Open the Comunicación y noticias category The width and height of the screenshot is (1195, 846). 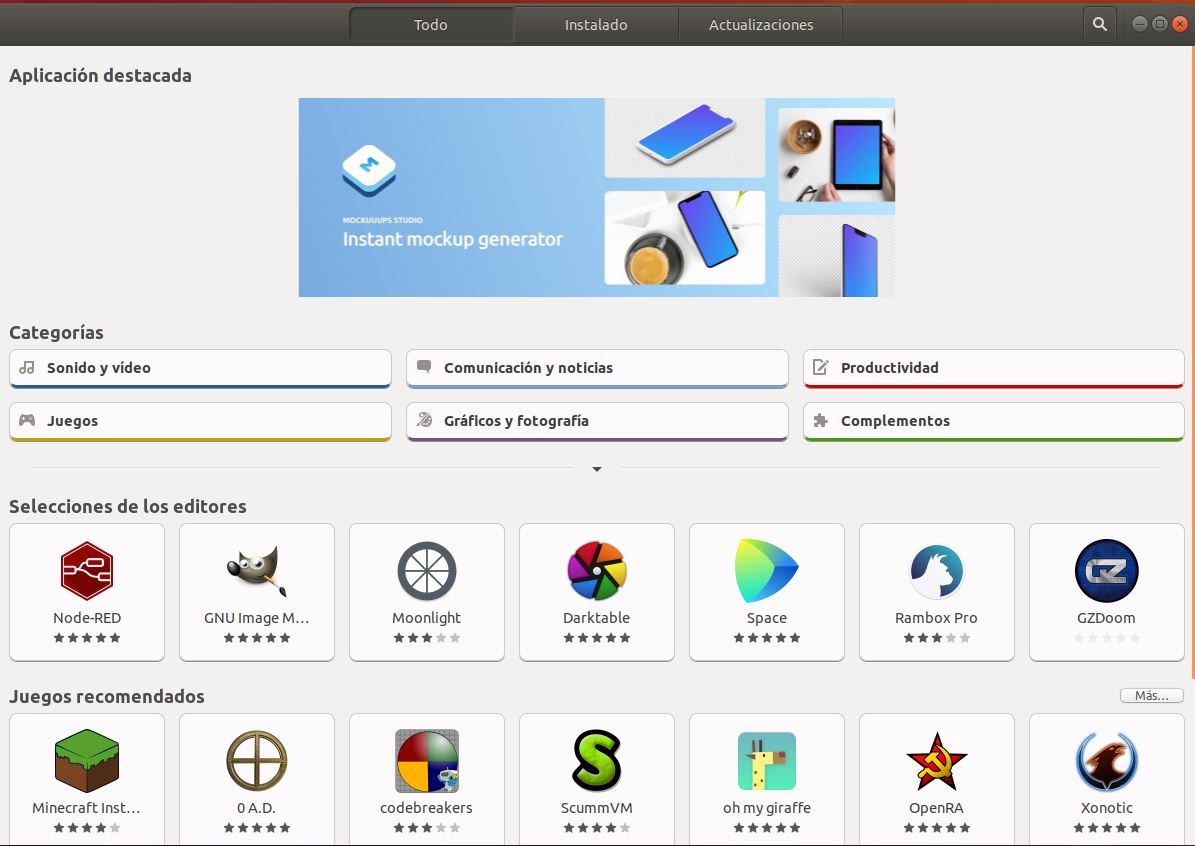coord(598,368)
